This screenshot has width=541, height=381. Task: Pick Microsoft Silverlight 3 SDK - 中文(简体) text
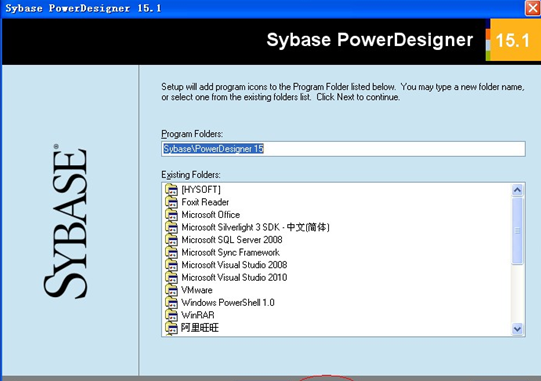pyautogui.click(x=255, y=227)
